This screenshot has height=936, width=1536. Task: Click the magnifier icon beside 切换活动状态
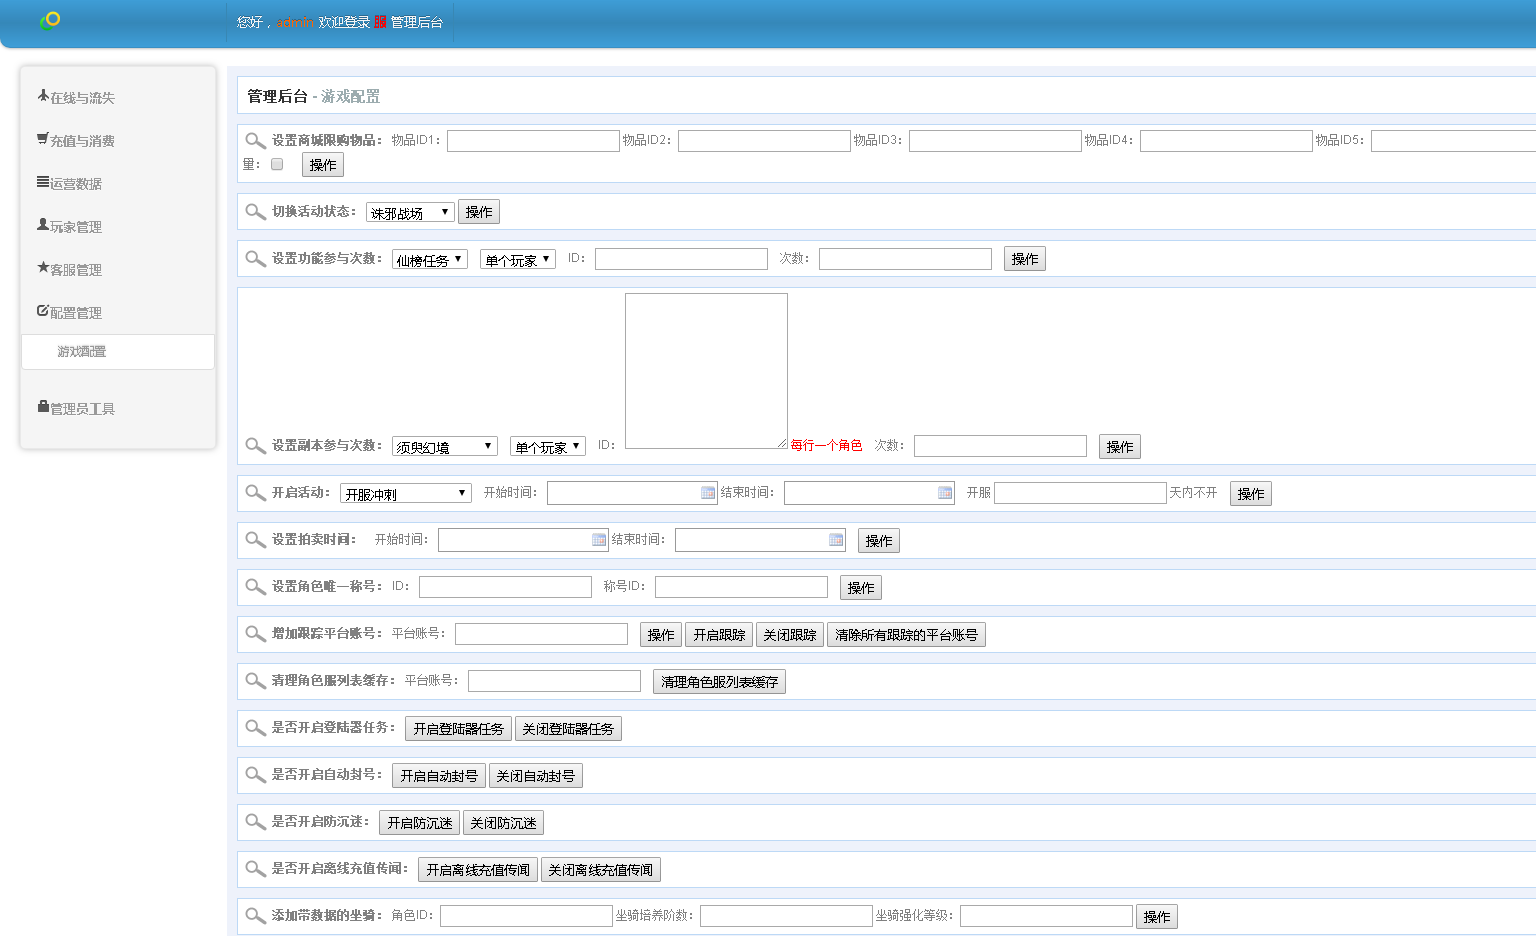[255, 212]
